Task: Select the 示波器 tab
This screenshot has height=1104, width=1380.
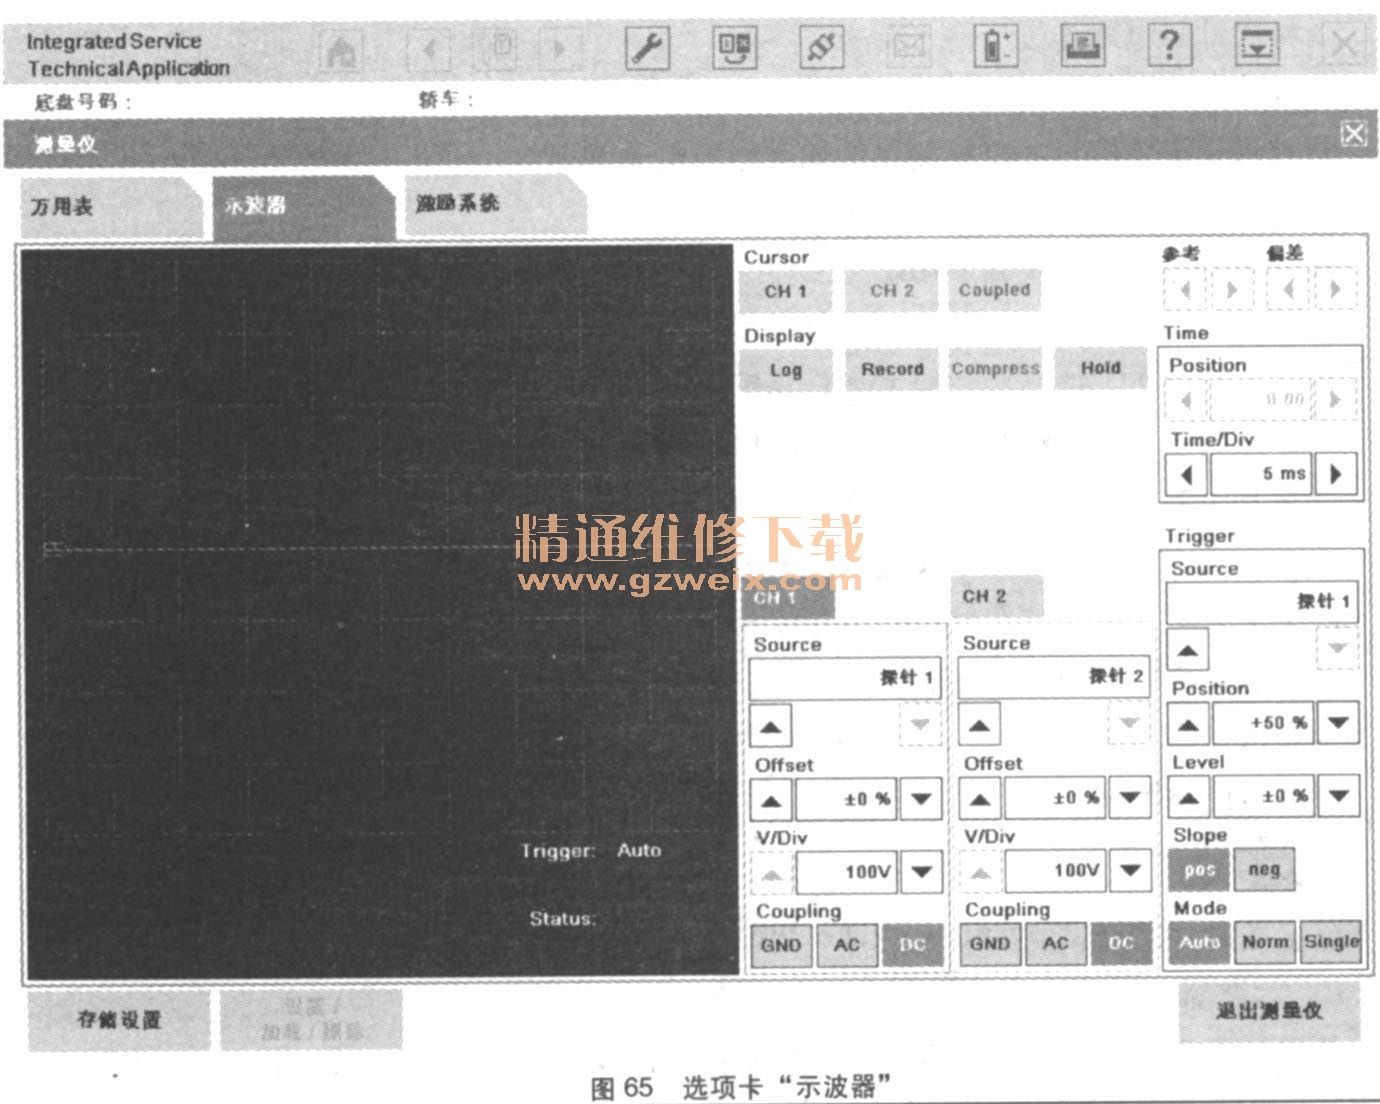Action: click(302, 207)
